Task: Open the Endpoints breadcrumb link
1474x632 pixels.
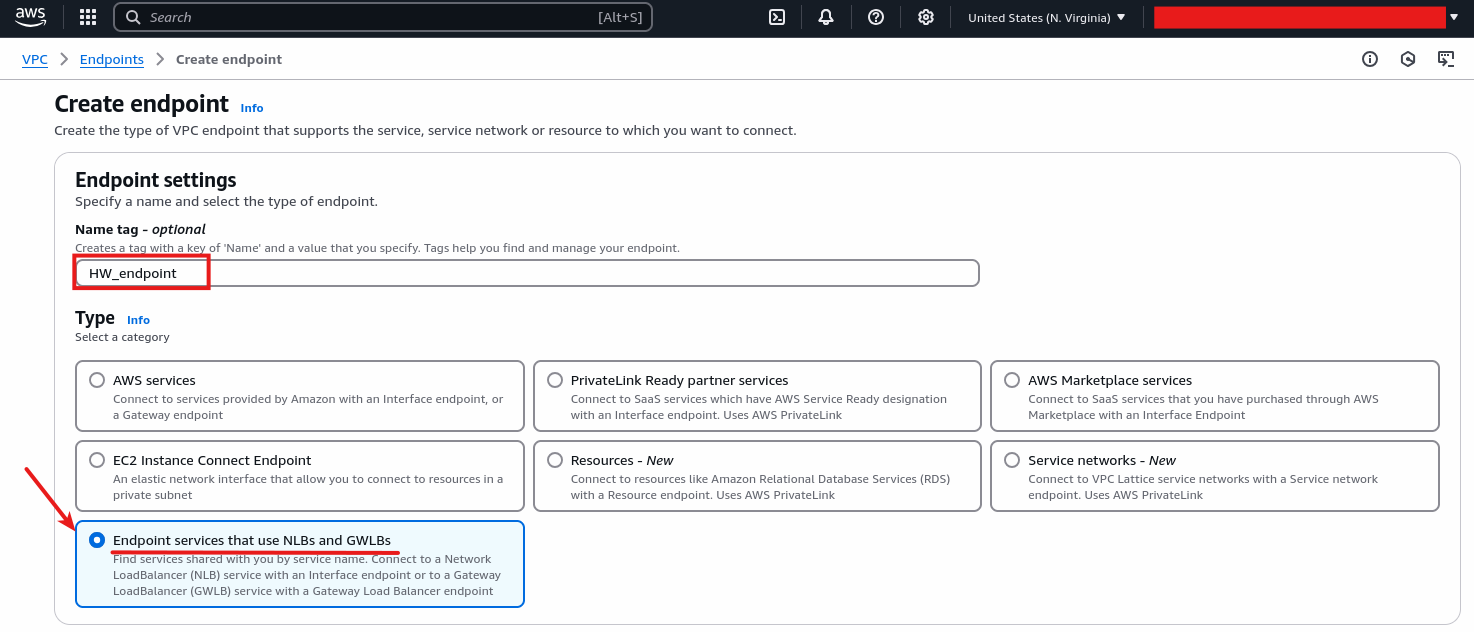Action: [x=111, y=59]
